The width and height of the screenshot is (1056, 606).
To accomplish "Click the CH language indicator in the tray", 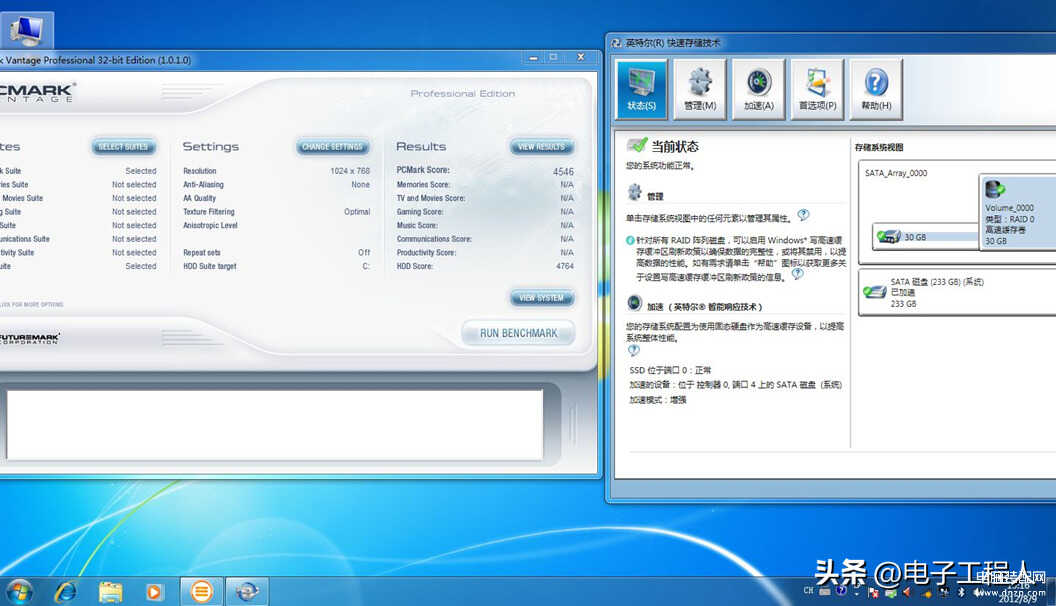I will click(808, 591).
